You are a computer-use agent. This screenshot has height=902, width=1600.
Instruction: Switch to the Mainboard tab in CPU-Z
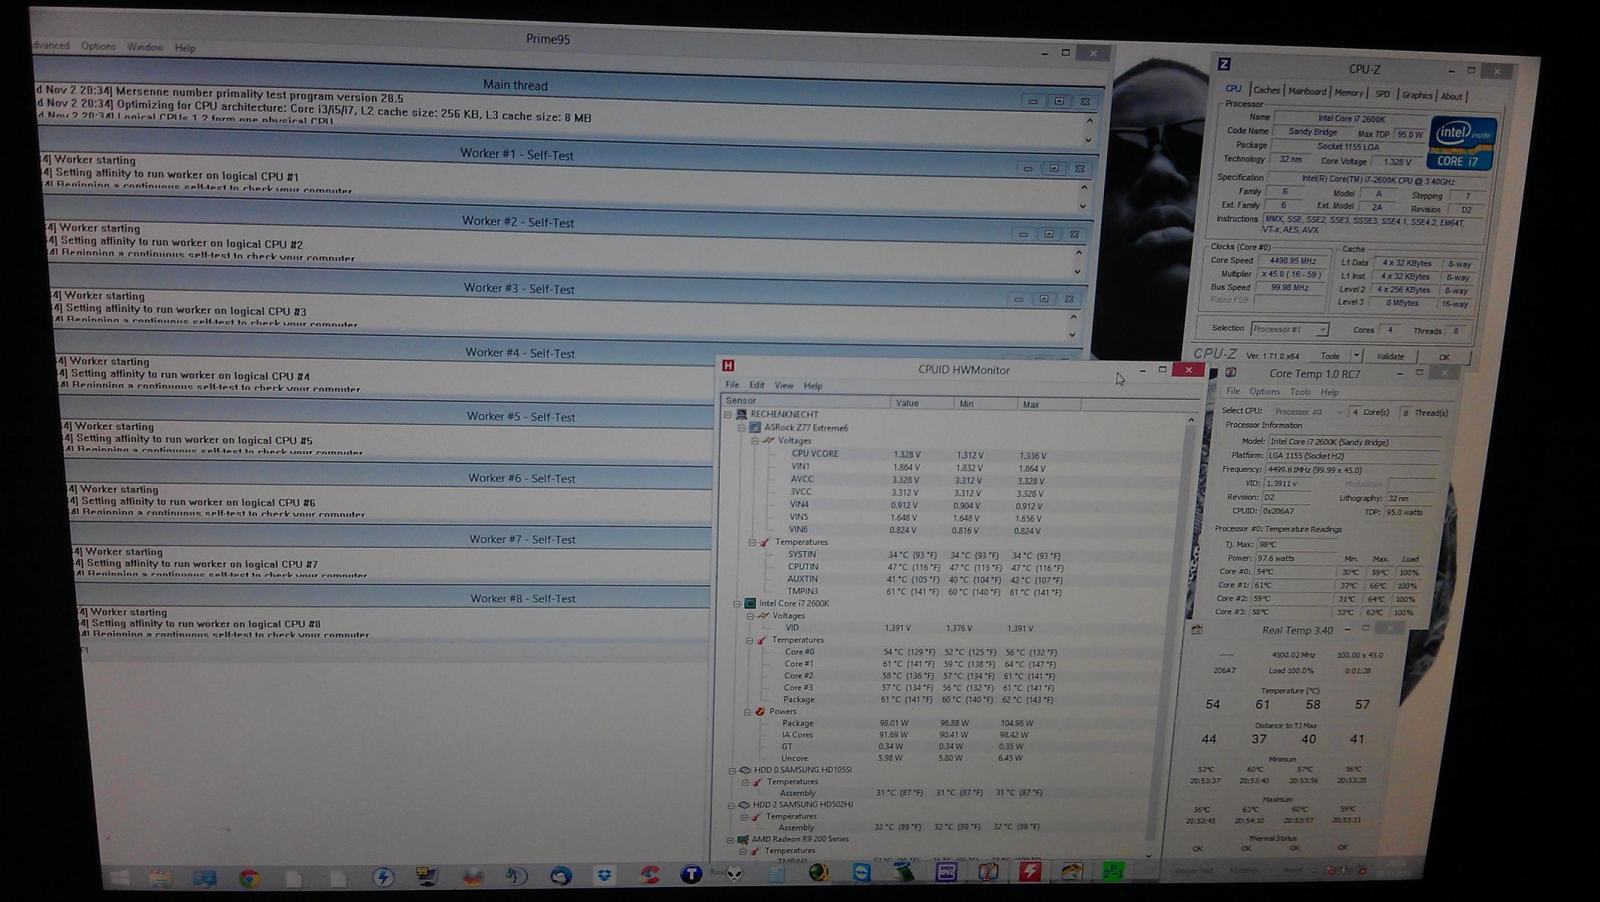1307,91
